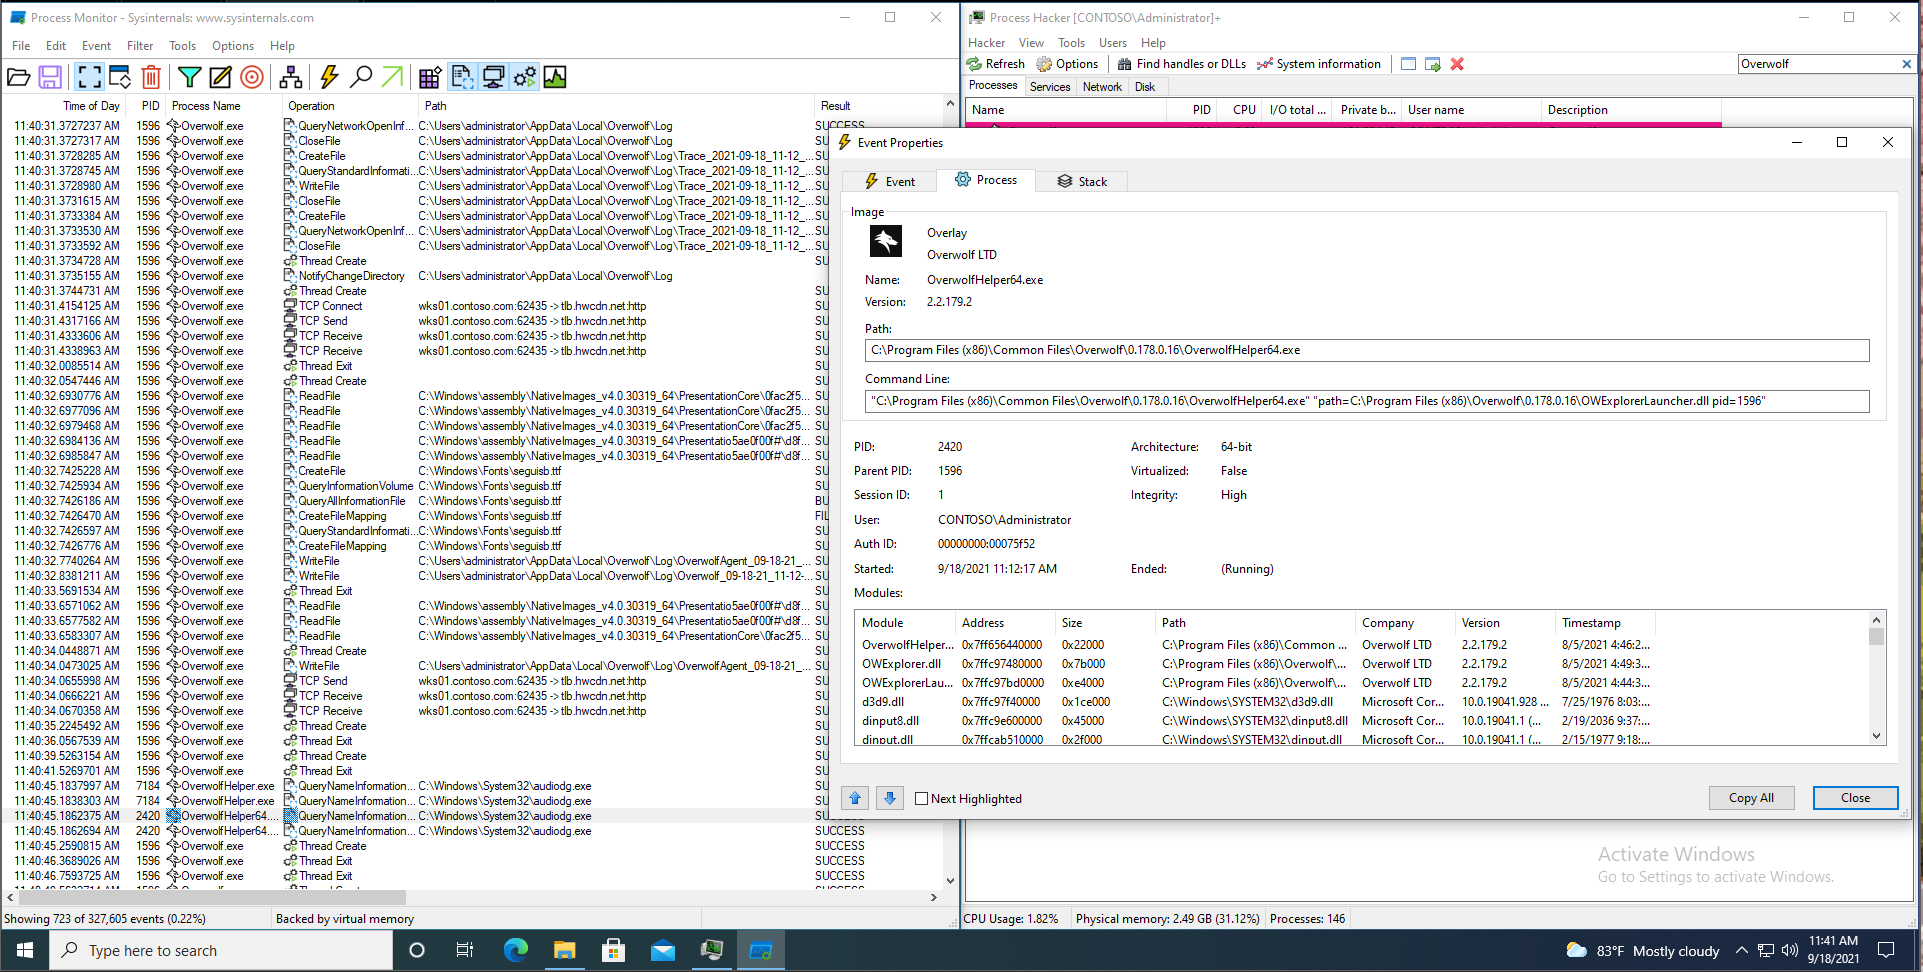Screen dimensions: 1923x972
Task: Click the lightning bolt Event Properties toolbar icon
Action: click(329, 77)
